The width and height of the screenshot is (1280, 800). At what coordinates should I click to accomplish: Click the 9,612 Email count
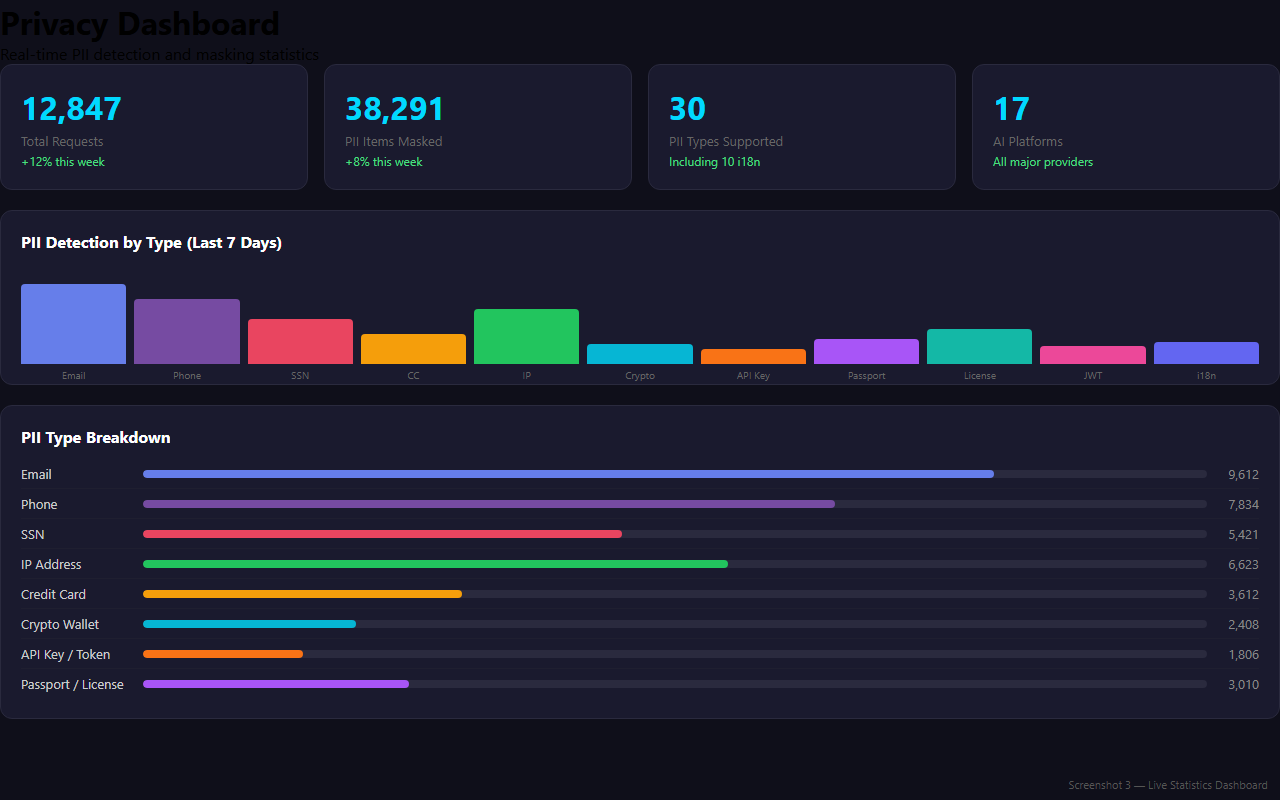[x=1243, y=474]
